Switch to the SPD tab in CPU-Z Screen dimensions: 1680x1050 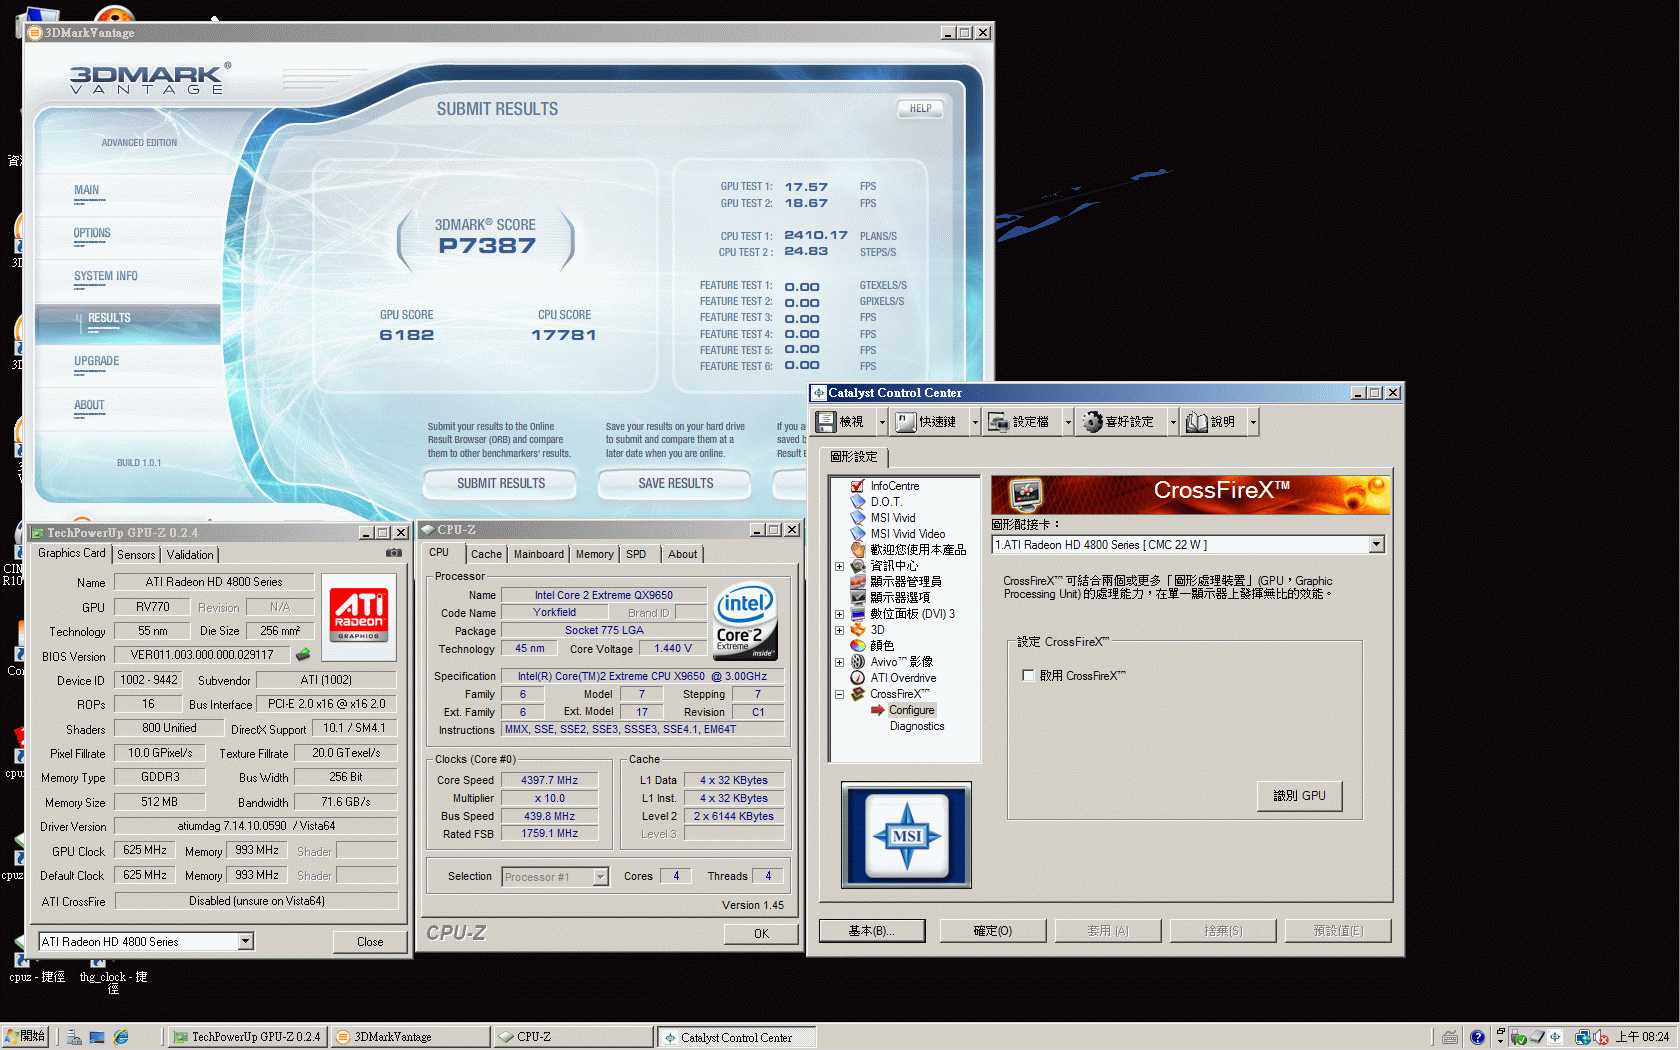pyautogui.click(x=636, y=554)
